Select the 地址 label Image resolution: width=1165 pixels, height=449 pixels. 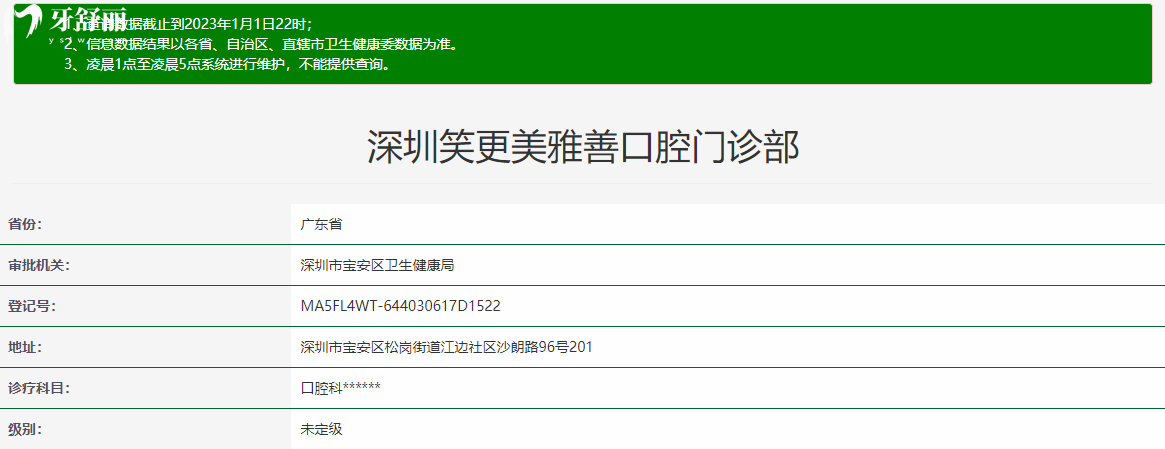point(25,347)
